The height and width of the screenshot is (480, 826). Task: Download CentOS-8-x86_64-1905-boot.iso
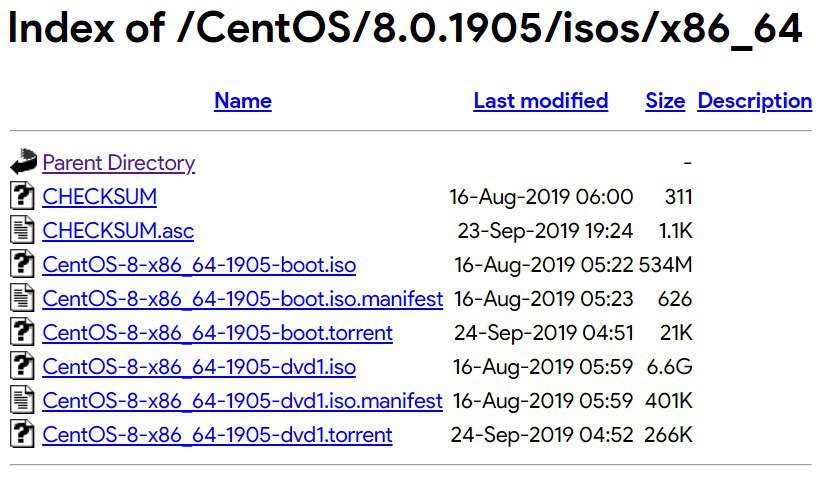pyautogui.click(x=199, y=265)
